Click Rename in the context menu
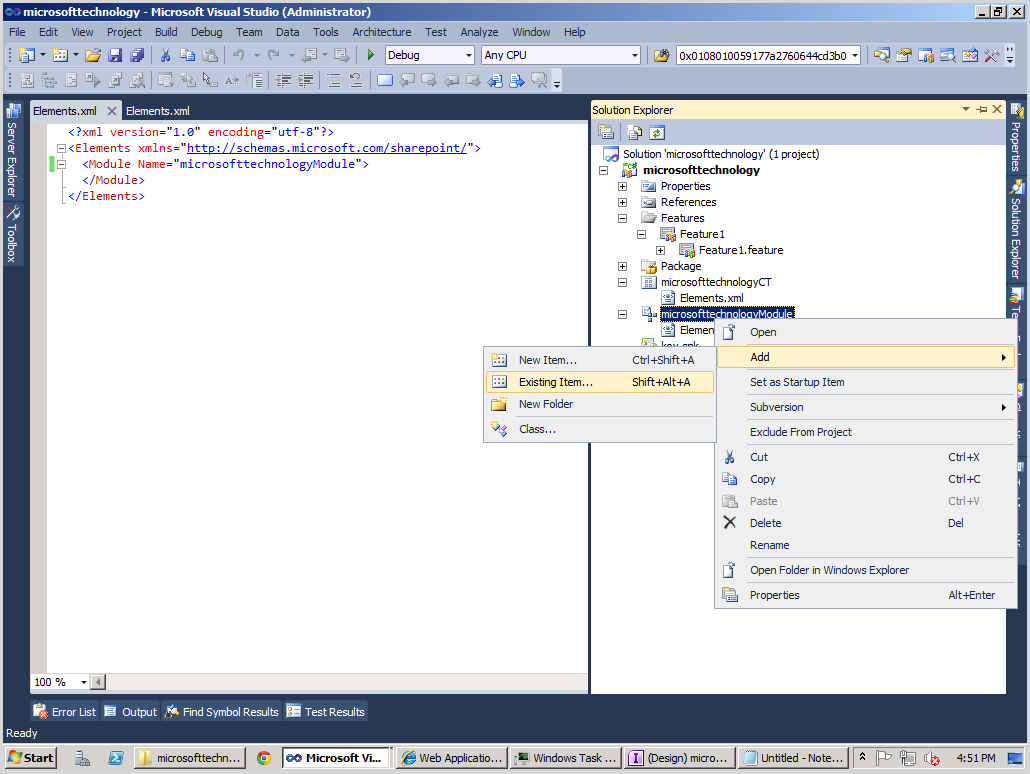Viewport: 1030px width, 774px height. click(x=769, y=545)
